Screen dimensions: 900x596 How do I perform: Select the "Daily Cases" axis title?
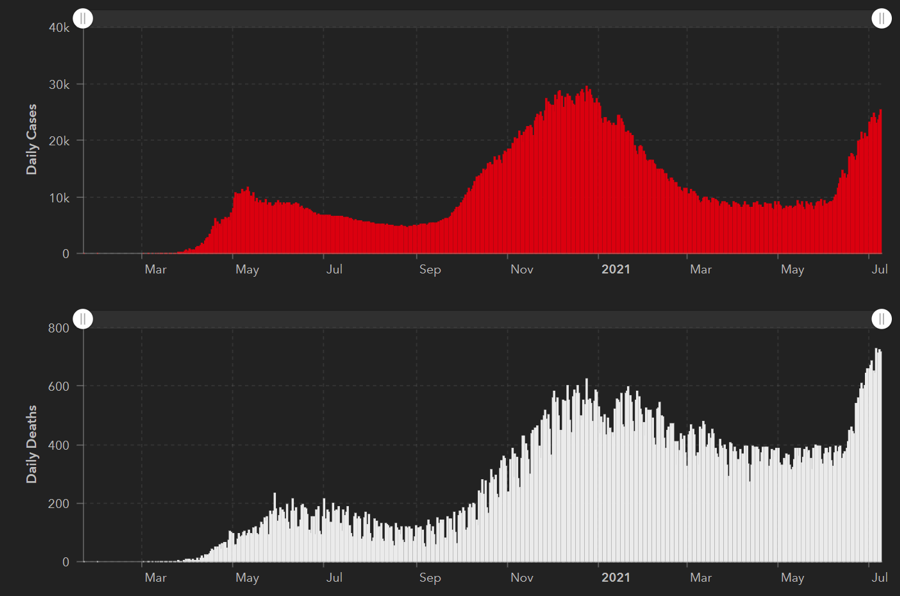[32, 140]
